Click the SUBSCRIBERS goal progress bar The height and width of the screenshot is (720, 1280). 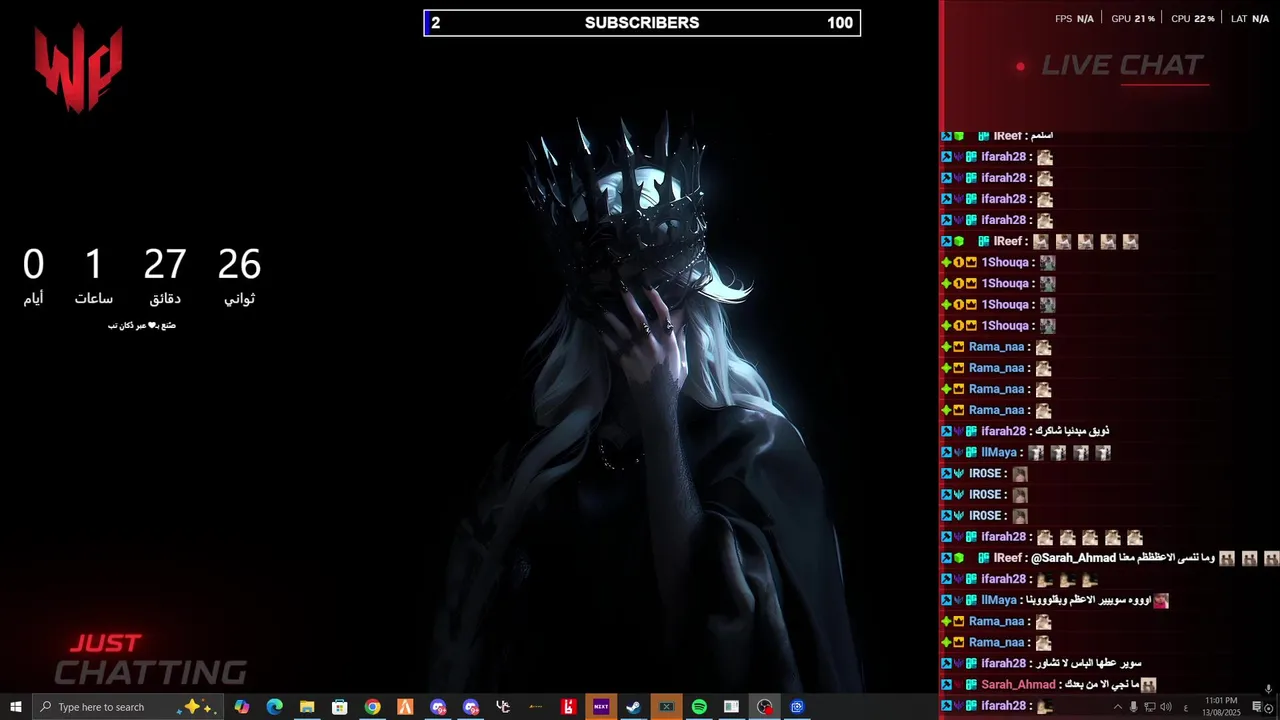coord(642,23)
